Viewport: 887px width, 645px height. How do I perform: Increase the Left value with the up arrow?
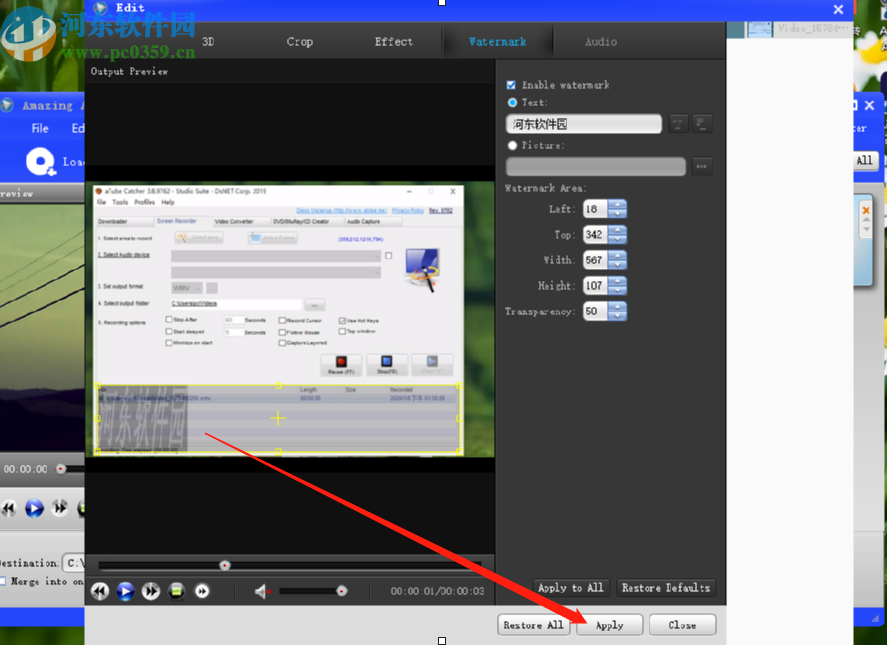point(617,205)
